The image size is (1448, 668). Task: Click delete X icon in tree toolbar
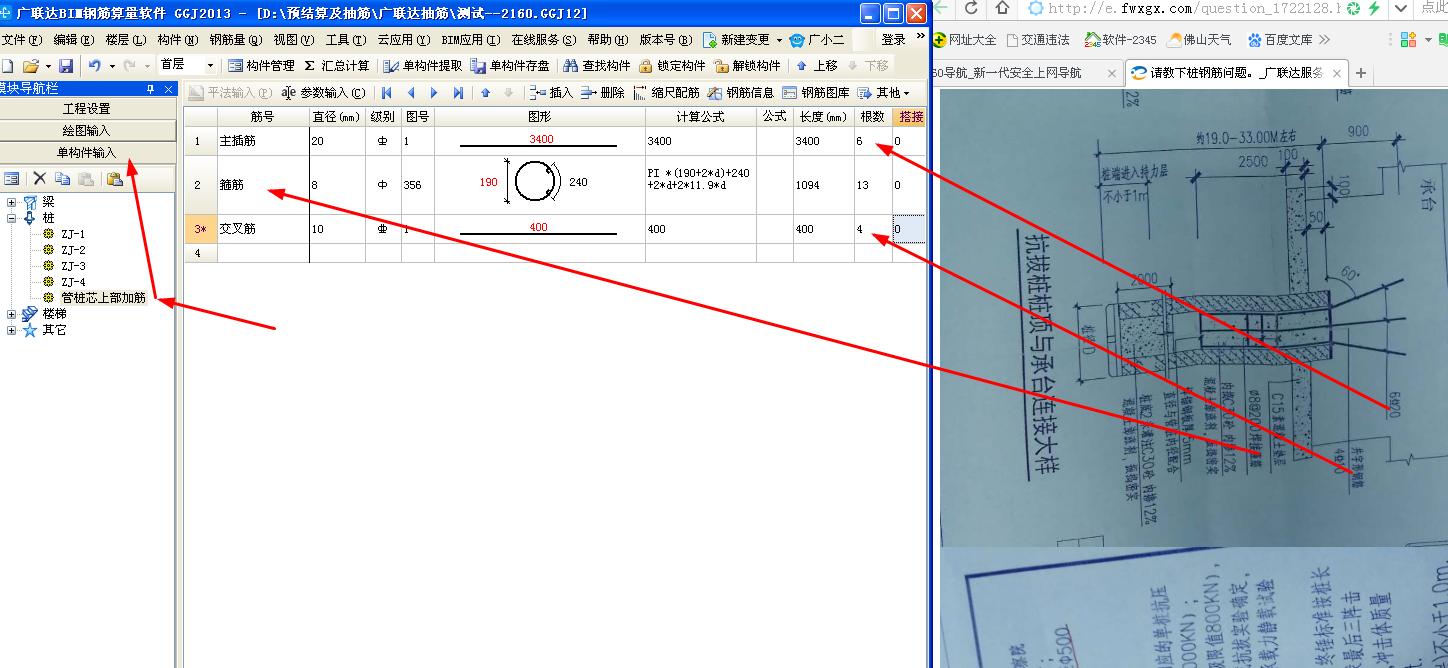pos(40,179)
